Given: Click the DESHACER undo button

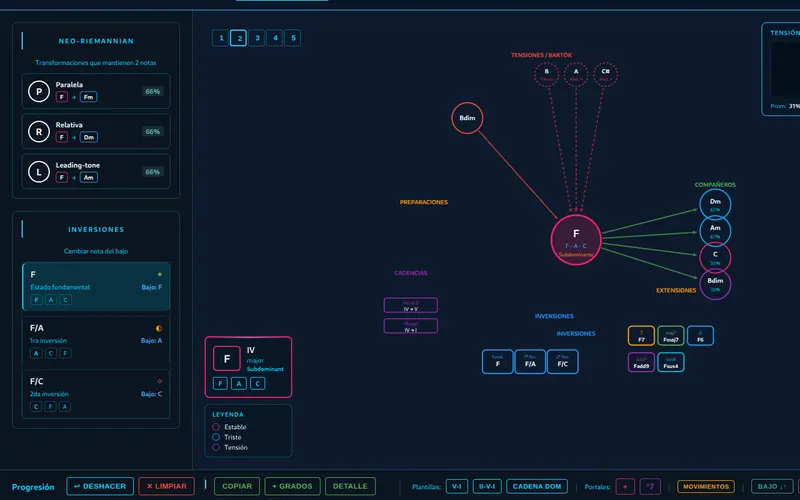Looking at the screenshot, I should coord(100,486).
